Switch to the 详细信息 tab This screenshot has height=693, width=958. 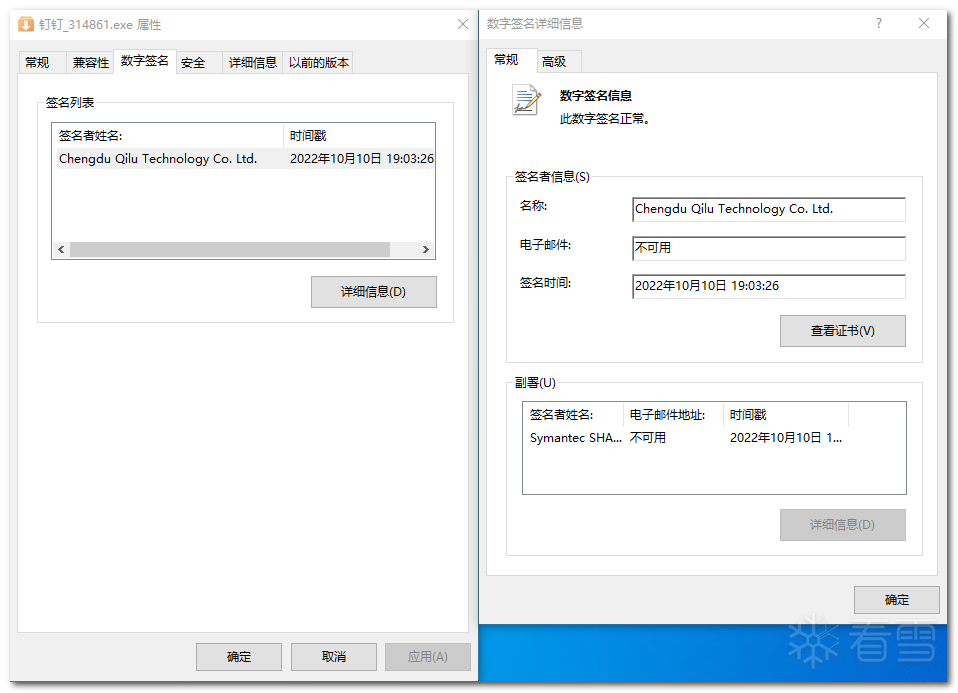pos(252,62)
